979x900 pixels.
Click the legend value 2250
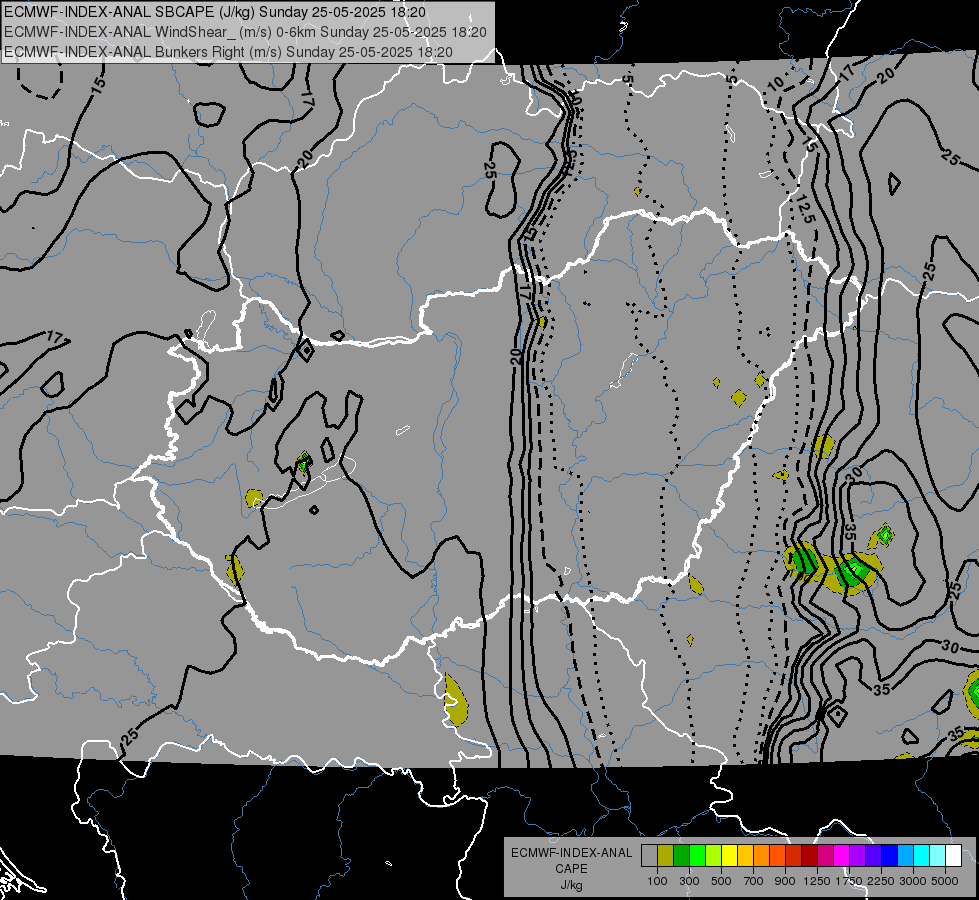881,881
